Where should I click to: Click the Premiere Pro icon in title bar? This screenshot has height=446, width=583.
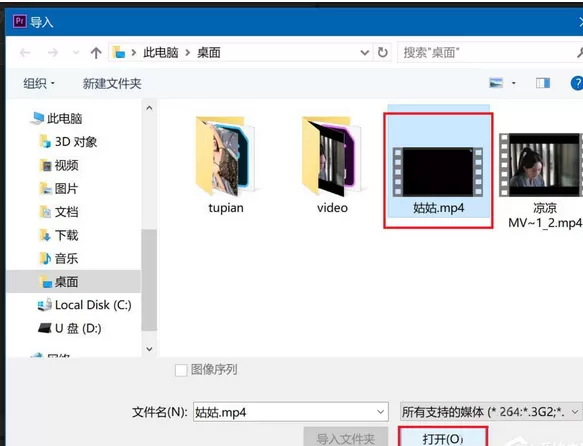click(x=19, y=22)
